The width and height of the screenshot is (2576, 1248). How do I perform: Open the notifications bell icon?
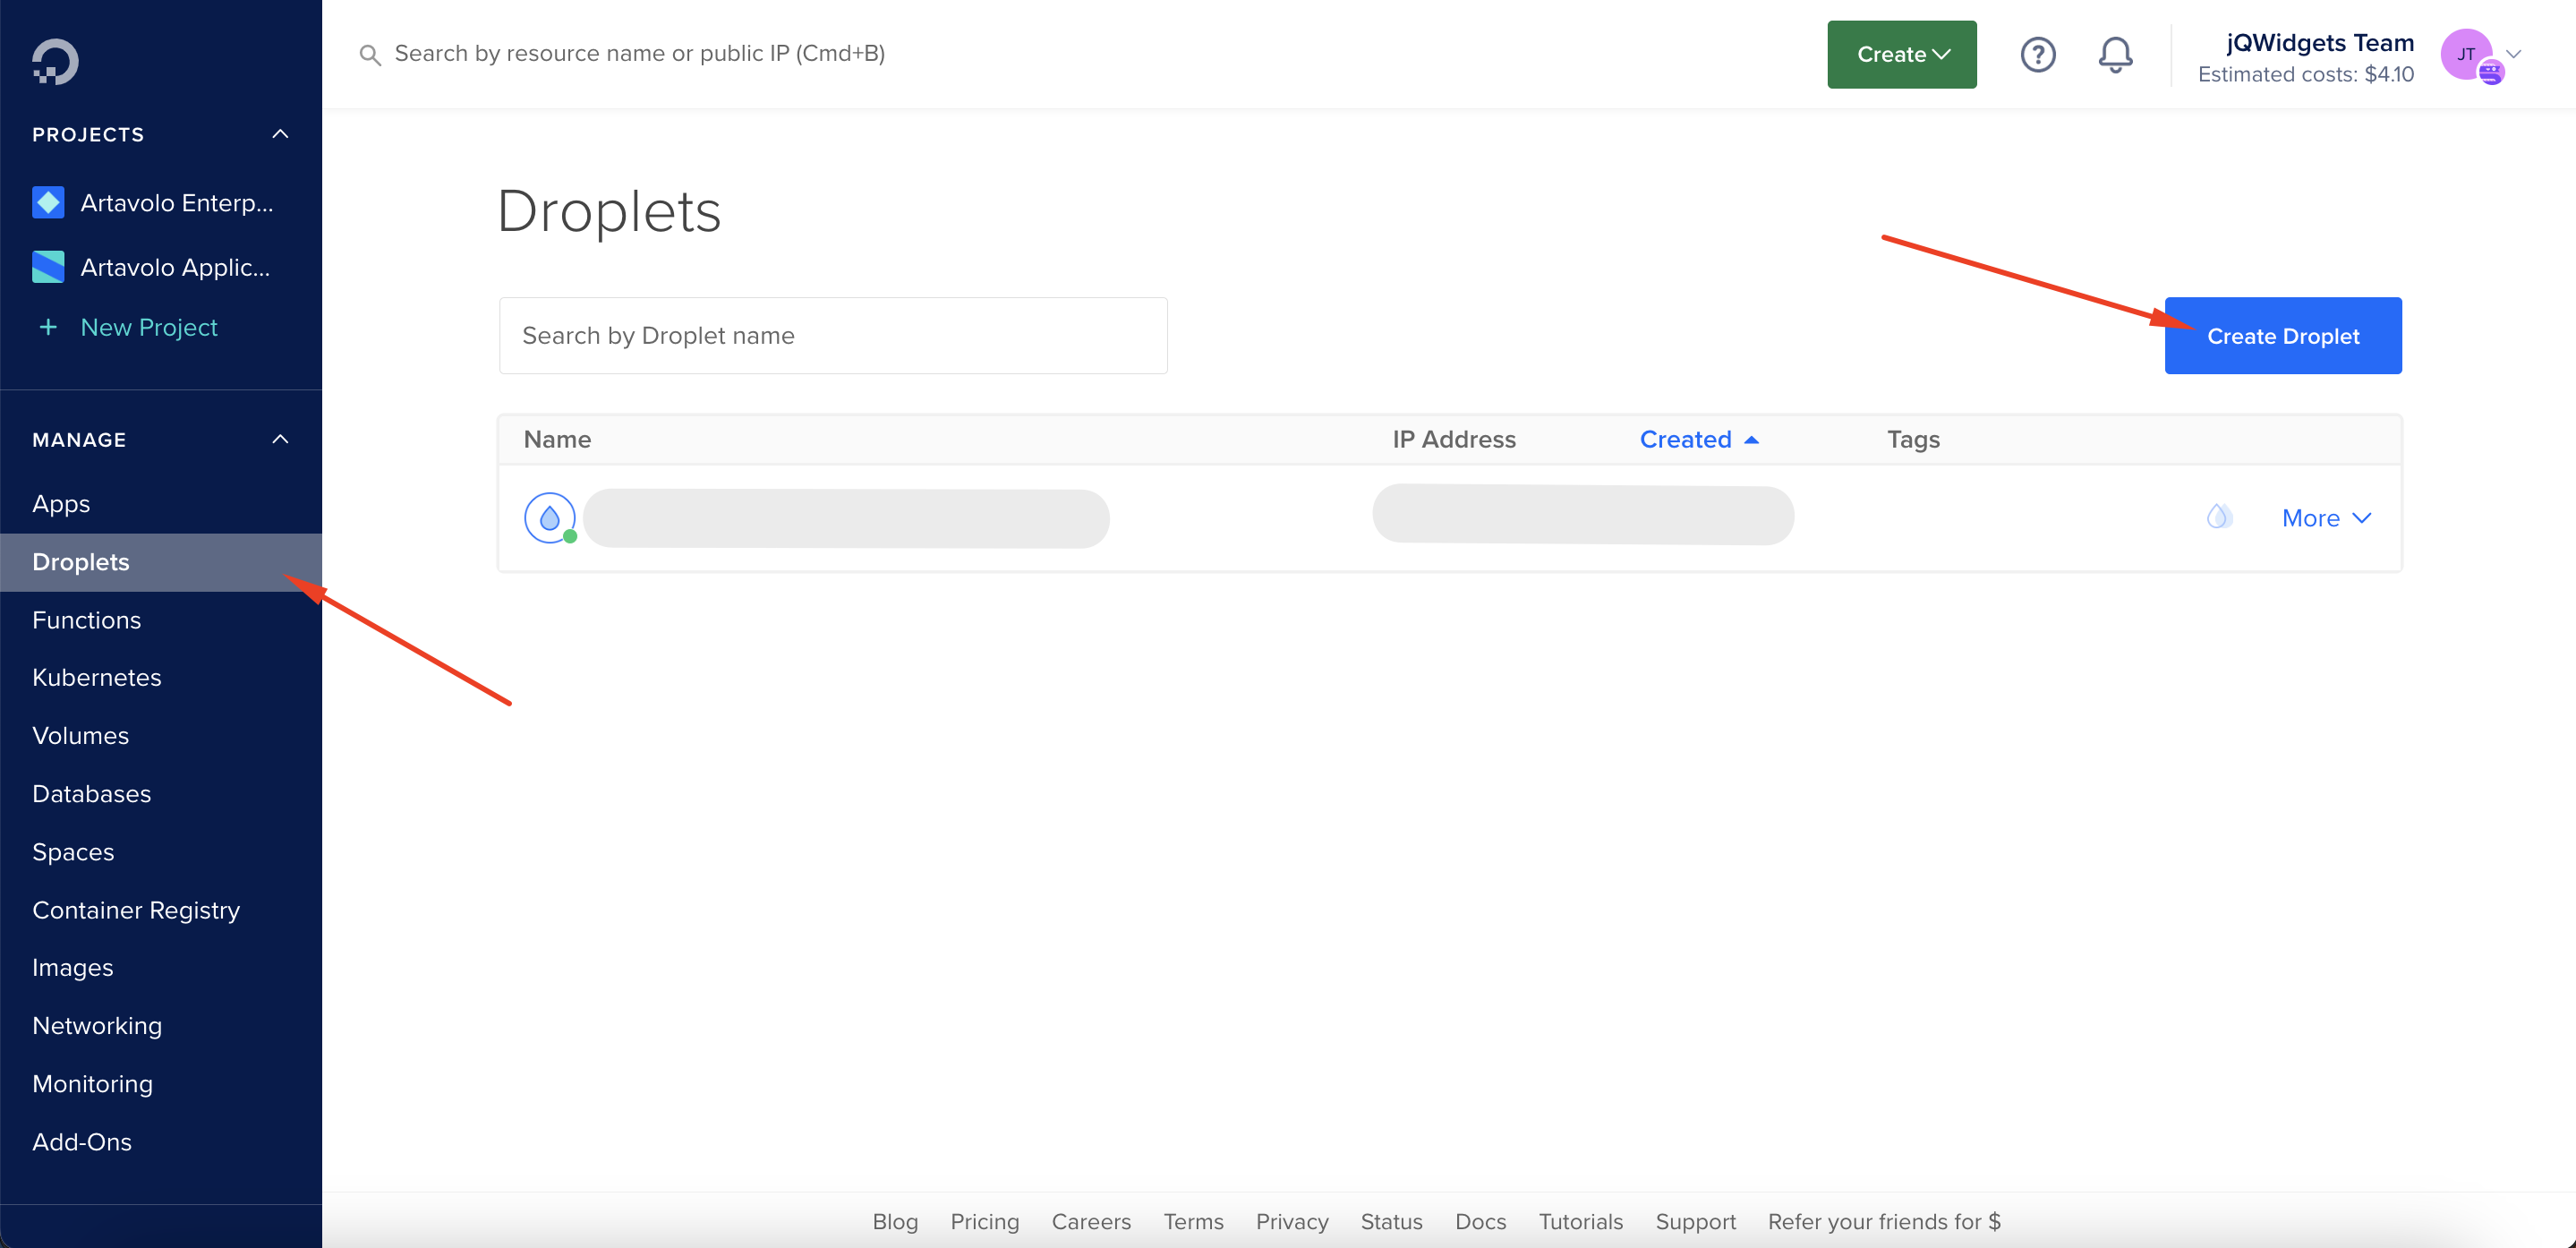coord(2115,54)
